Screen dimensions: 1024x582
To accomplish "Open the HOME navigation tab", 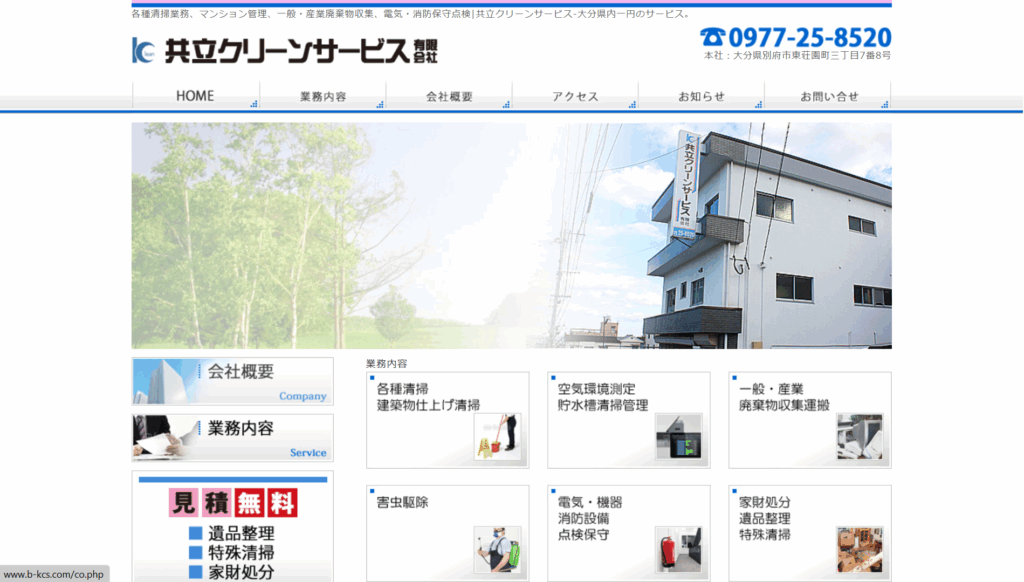I will [195, 96].
